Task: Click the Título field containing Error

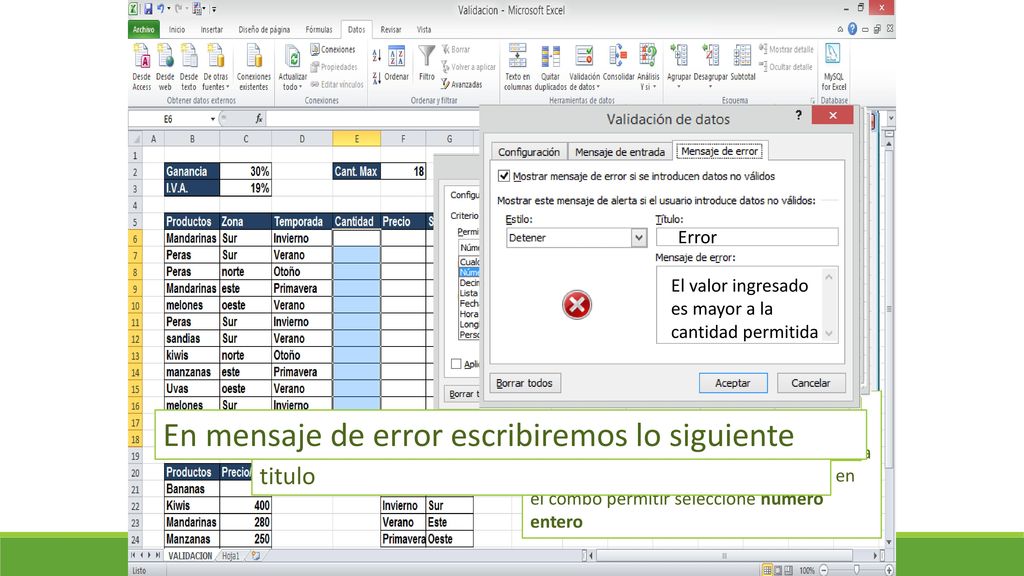Action: [747, 237]
